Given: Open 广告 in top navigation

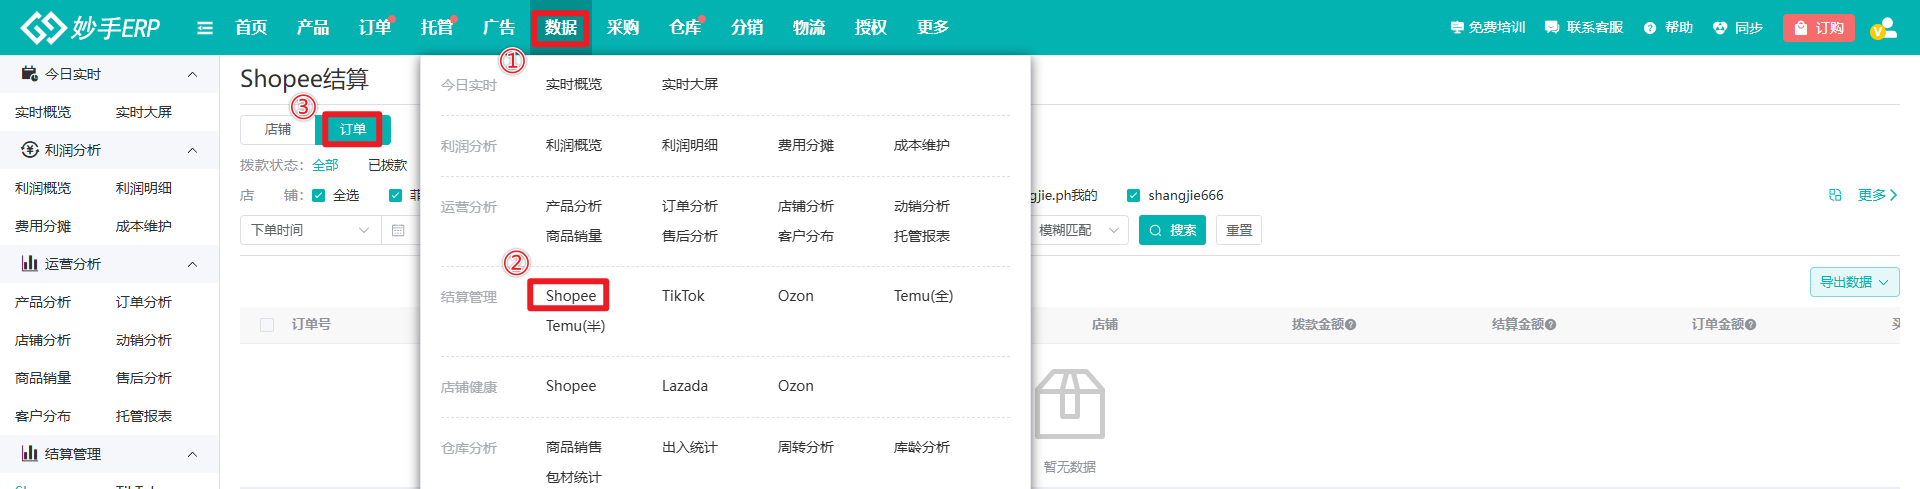Looking at the screenshot, I should coord(499,28).
